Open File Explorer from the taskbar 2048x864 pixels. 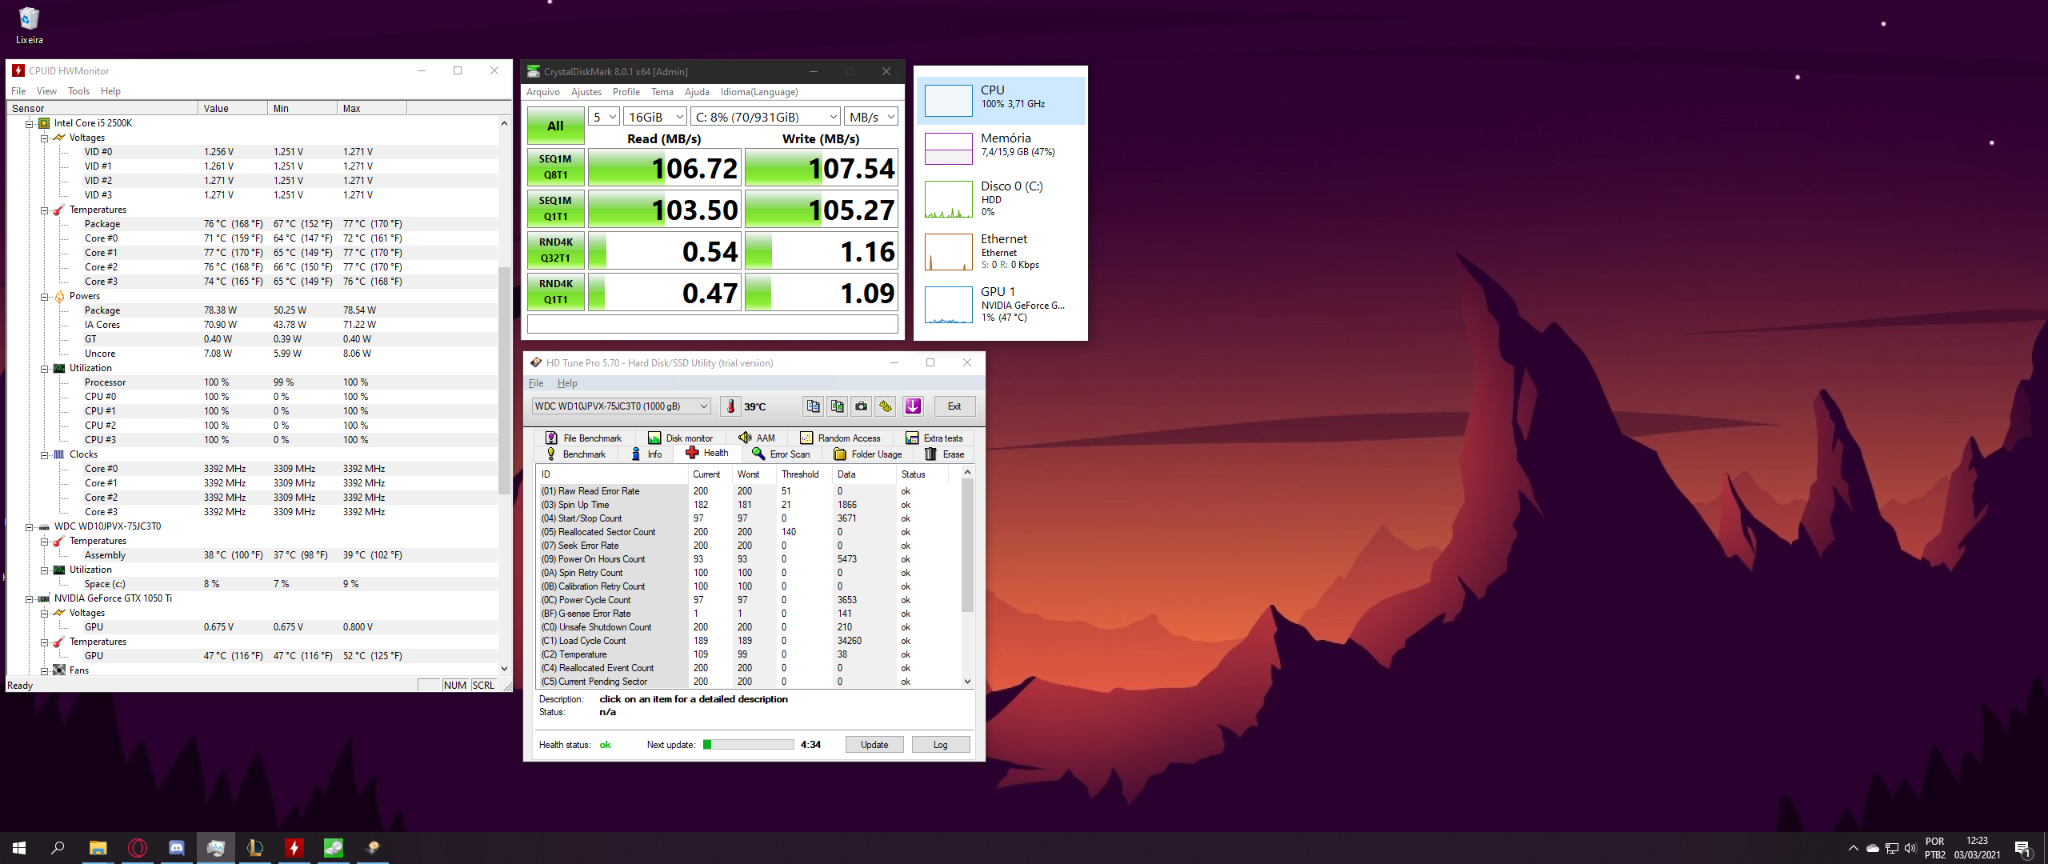[x=98, y=848]
